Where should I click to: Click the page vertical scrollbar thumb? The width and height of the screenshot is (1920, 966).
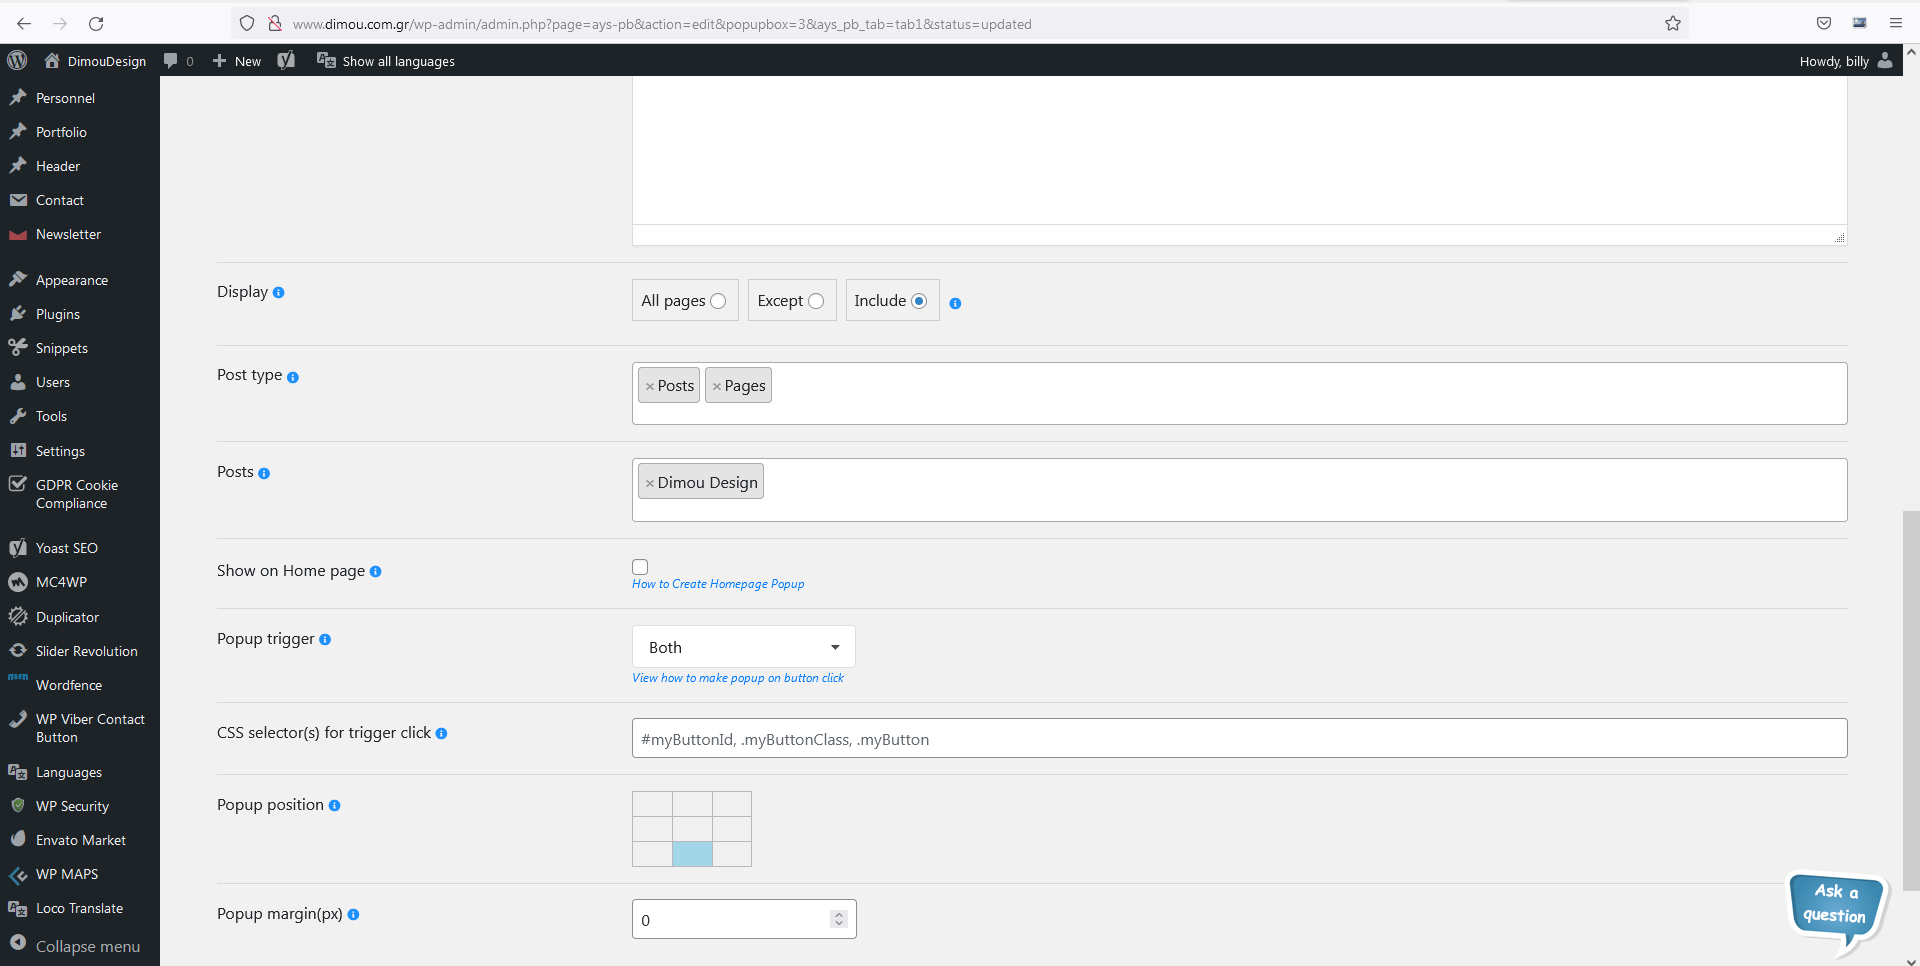coord(1911,700)
